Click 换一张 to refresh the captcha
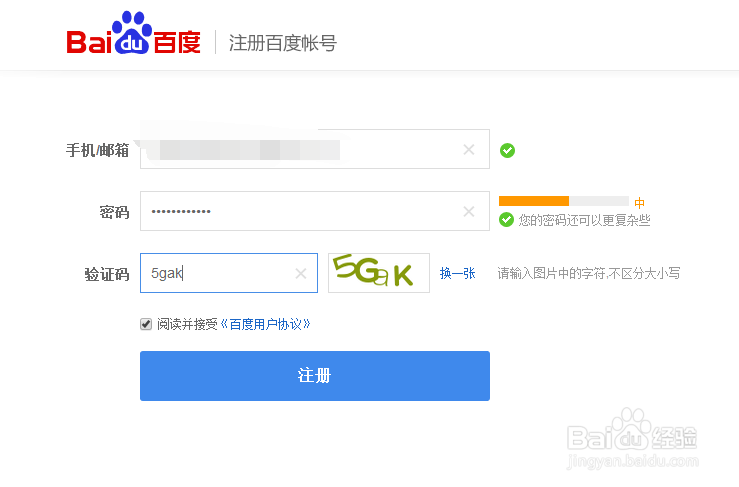This screenshot has width=739, height=487. pyautogui.click(x=457, y=273)
